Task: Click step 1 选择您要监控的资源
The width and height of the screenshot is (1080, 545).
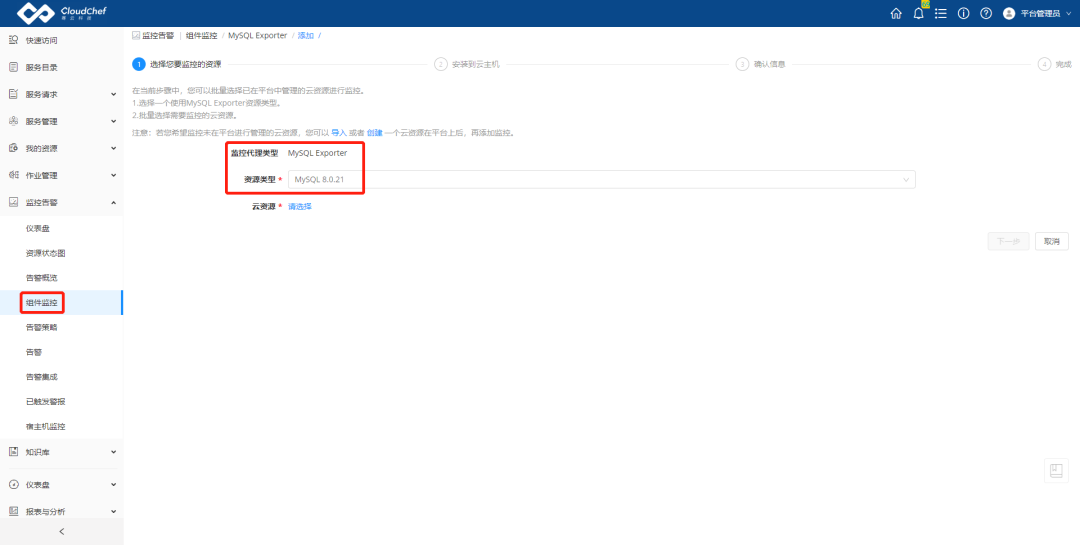Action: click(177, 64)
